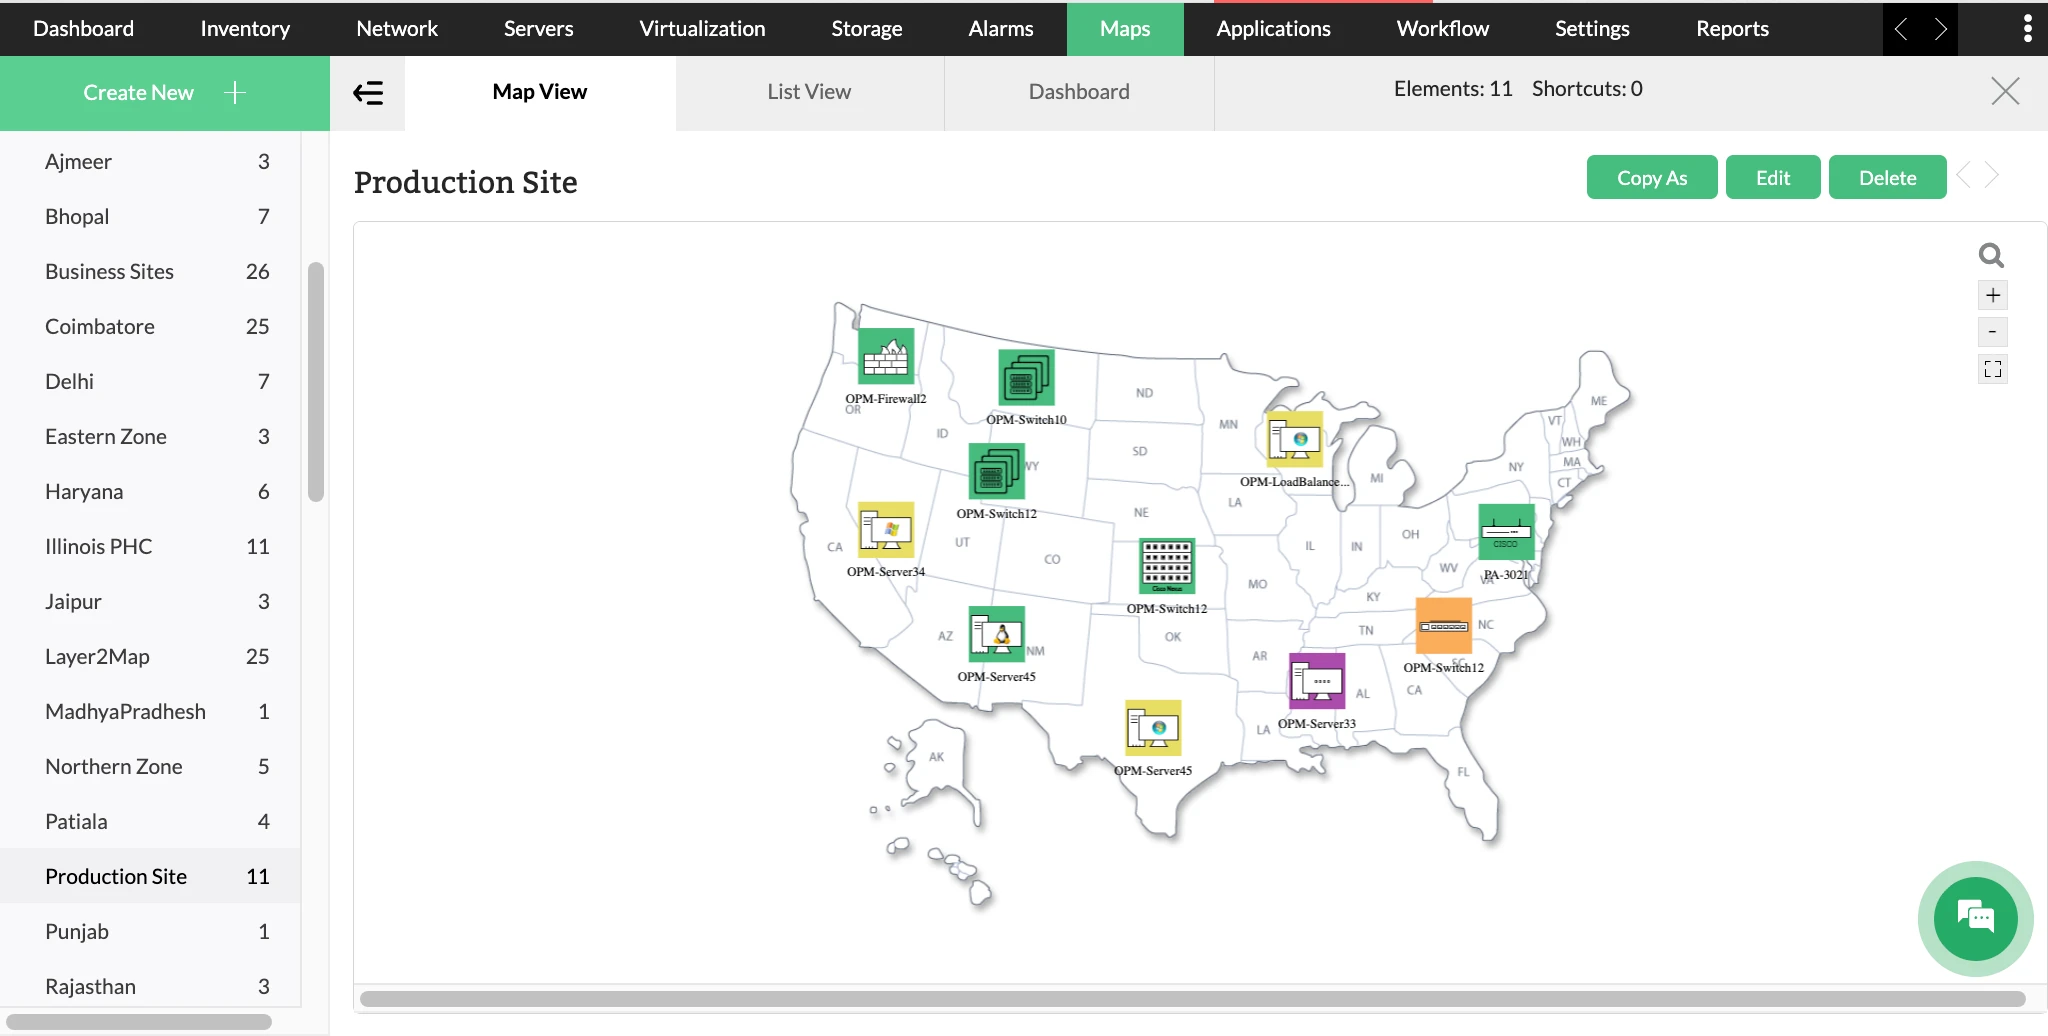2048x1036 pixels.
Task: Open the Business Sites map
Action: [150, 271]
